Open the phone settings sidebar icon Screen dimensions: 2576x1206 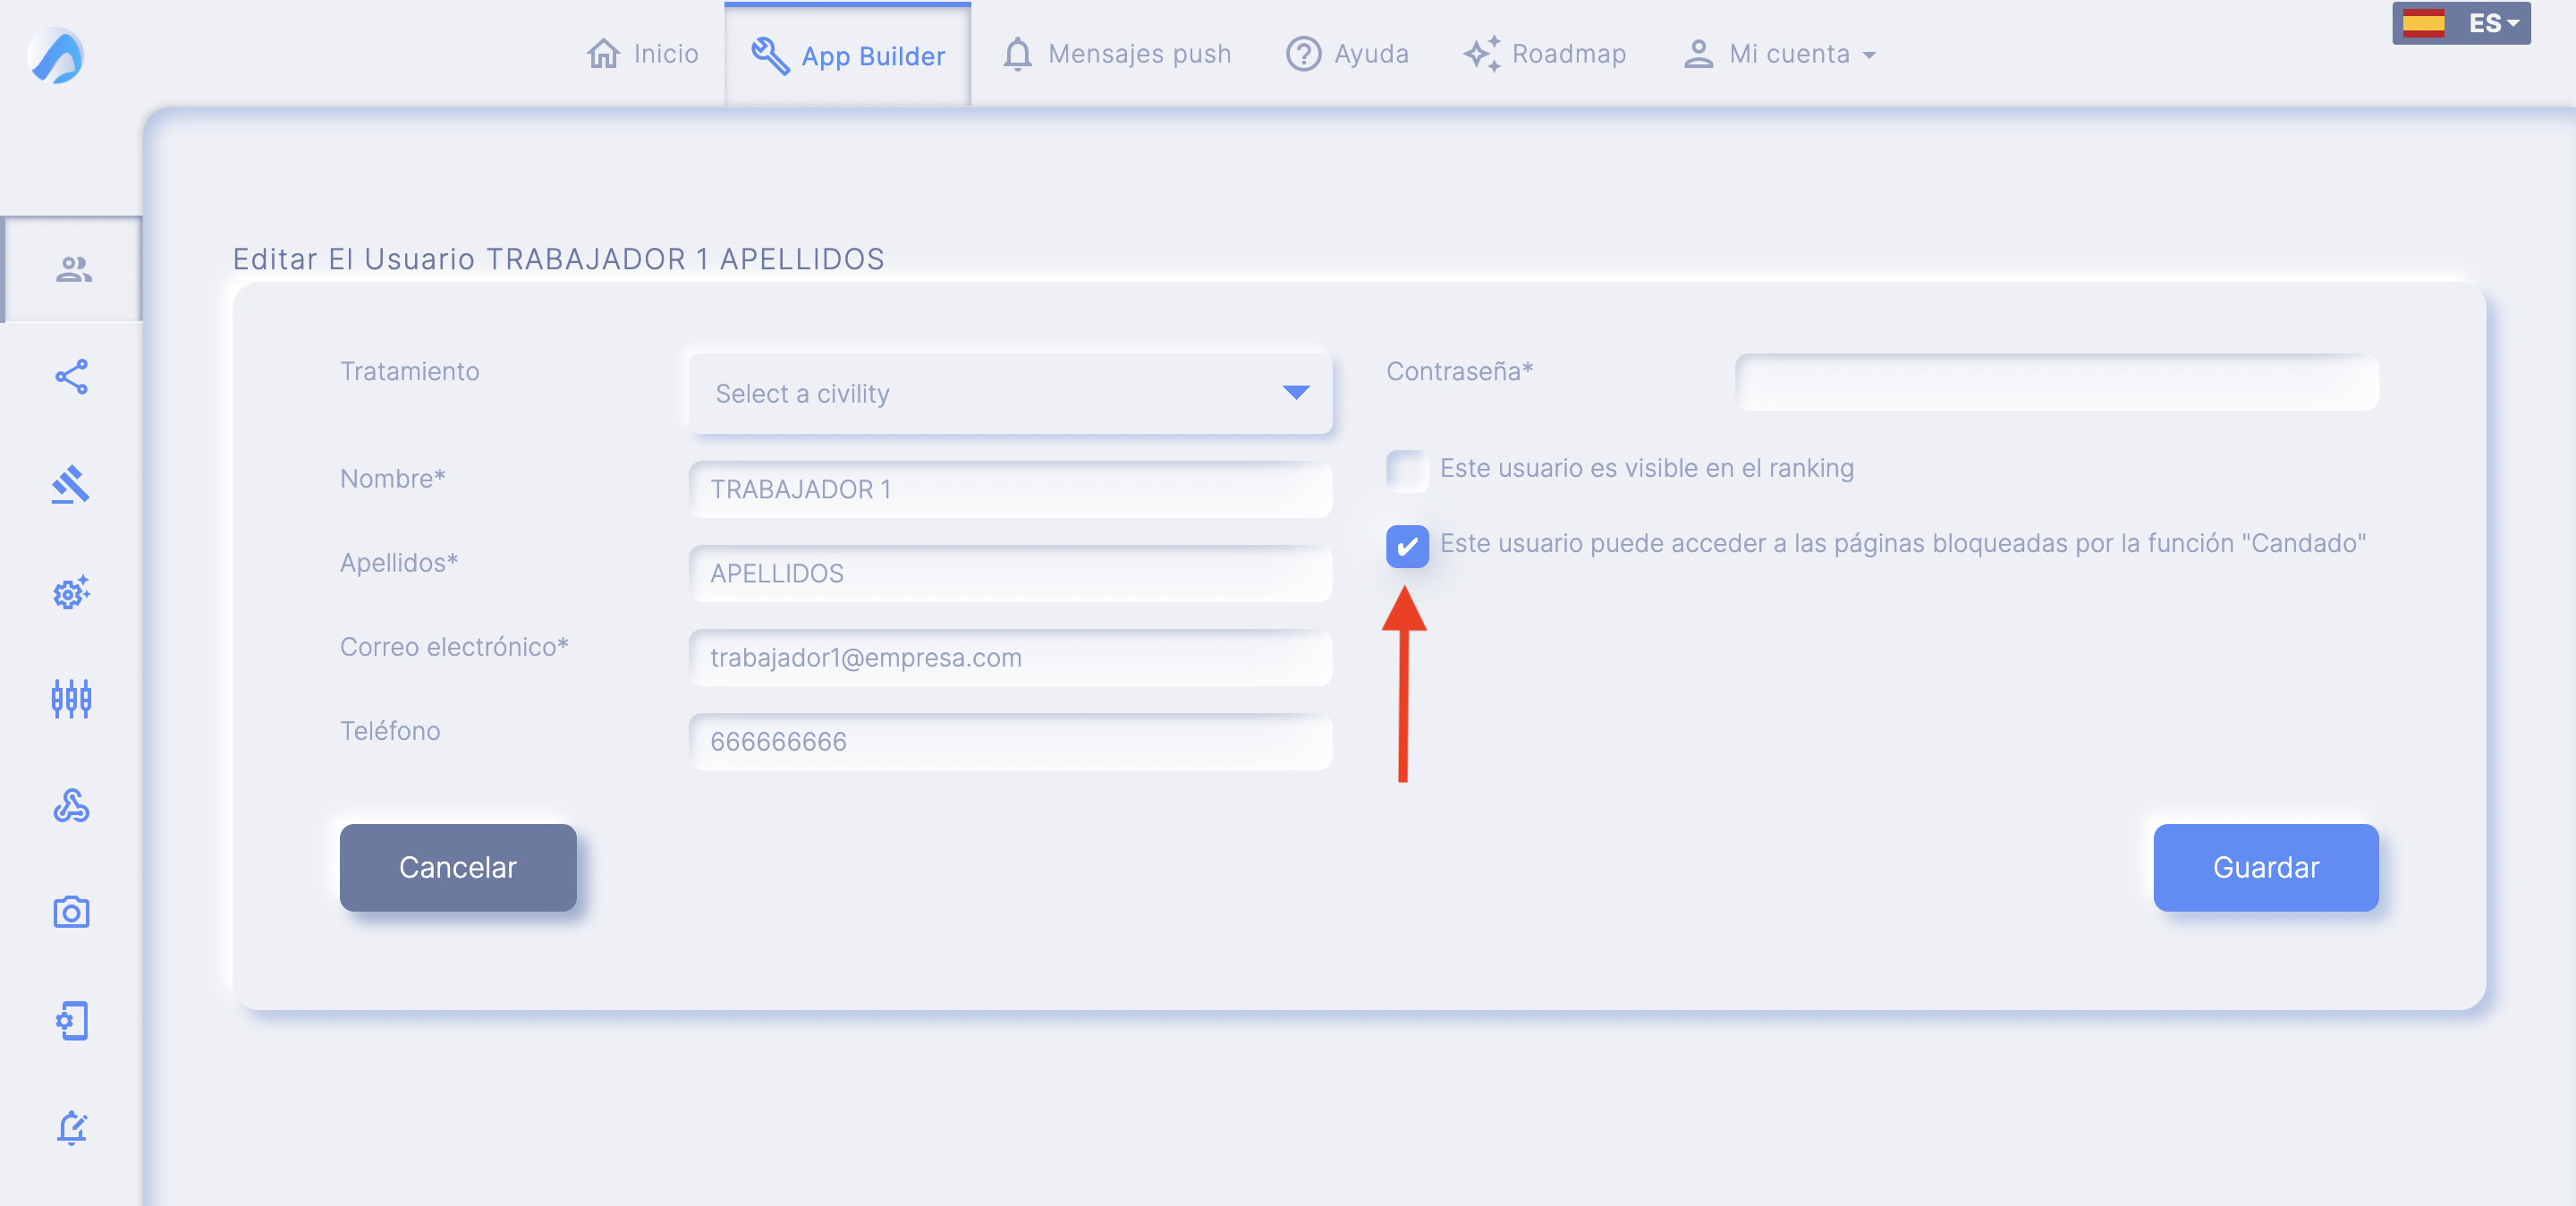pyautogui.click(x=71, y=1020)
